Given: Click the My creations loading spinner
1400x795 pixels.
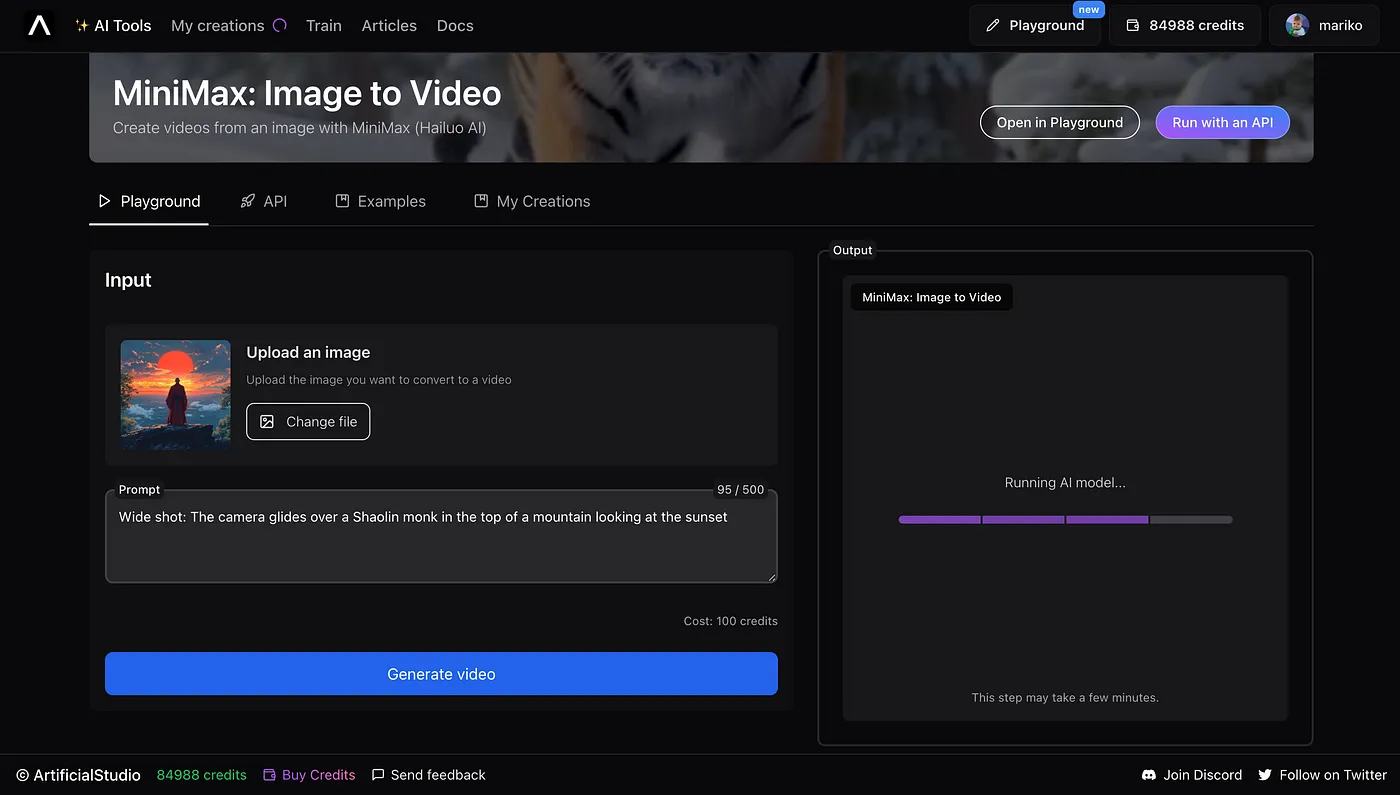Looking at the screenshot, I should click(280, 25).
